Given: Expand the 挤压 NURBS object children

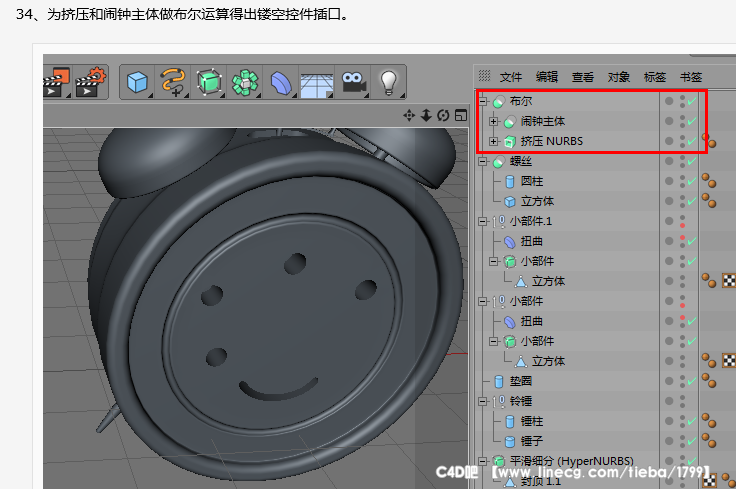Looking at the screenshot, I should tap(493, 141).
